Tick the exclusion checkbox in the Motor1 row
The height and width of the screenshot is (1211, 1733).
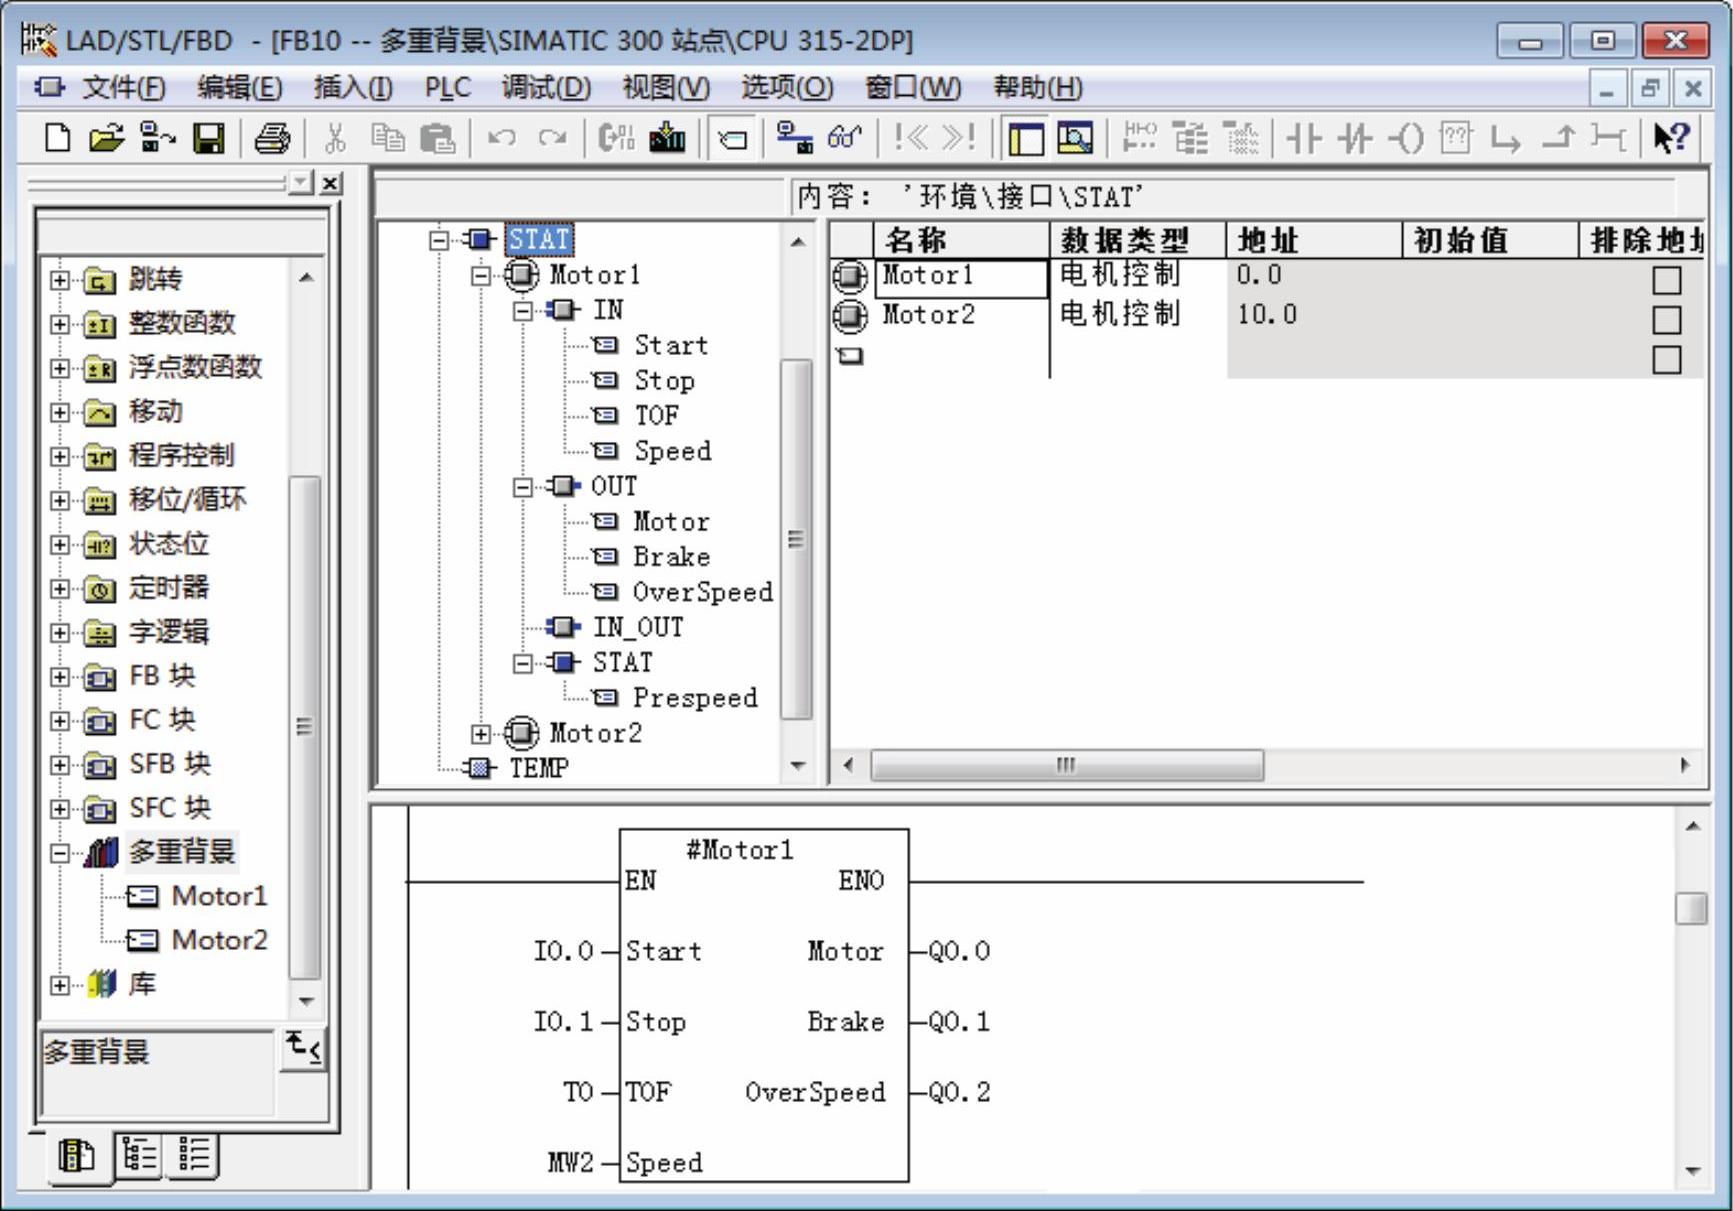click(x=1666, y=280)
